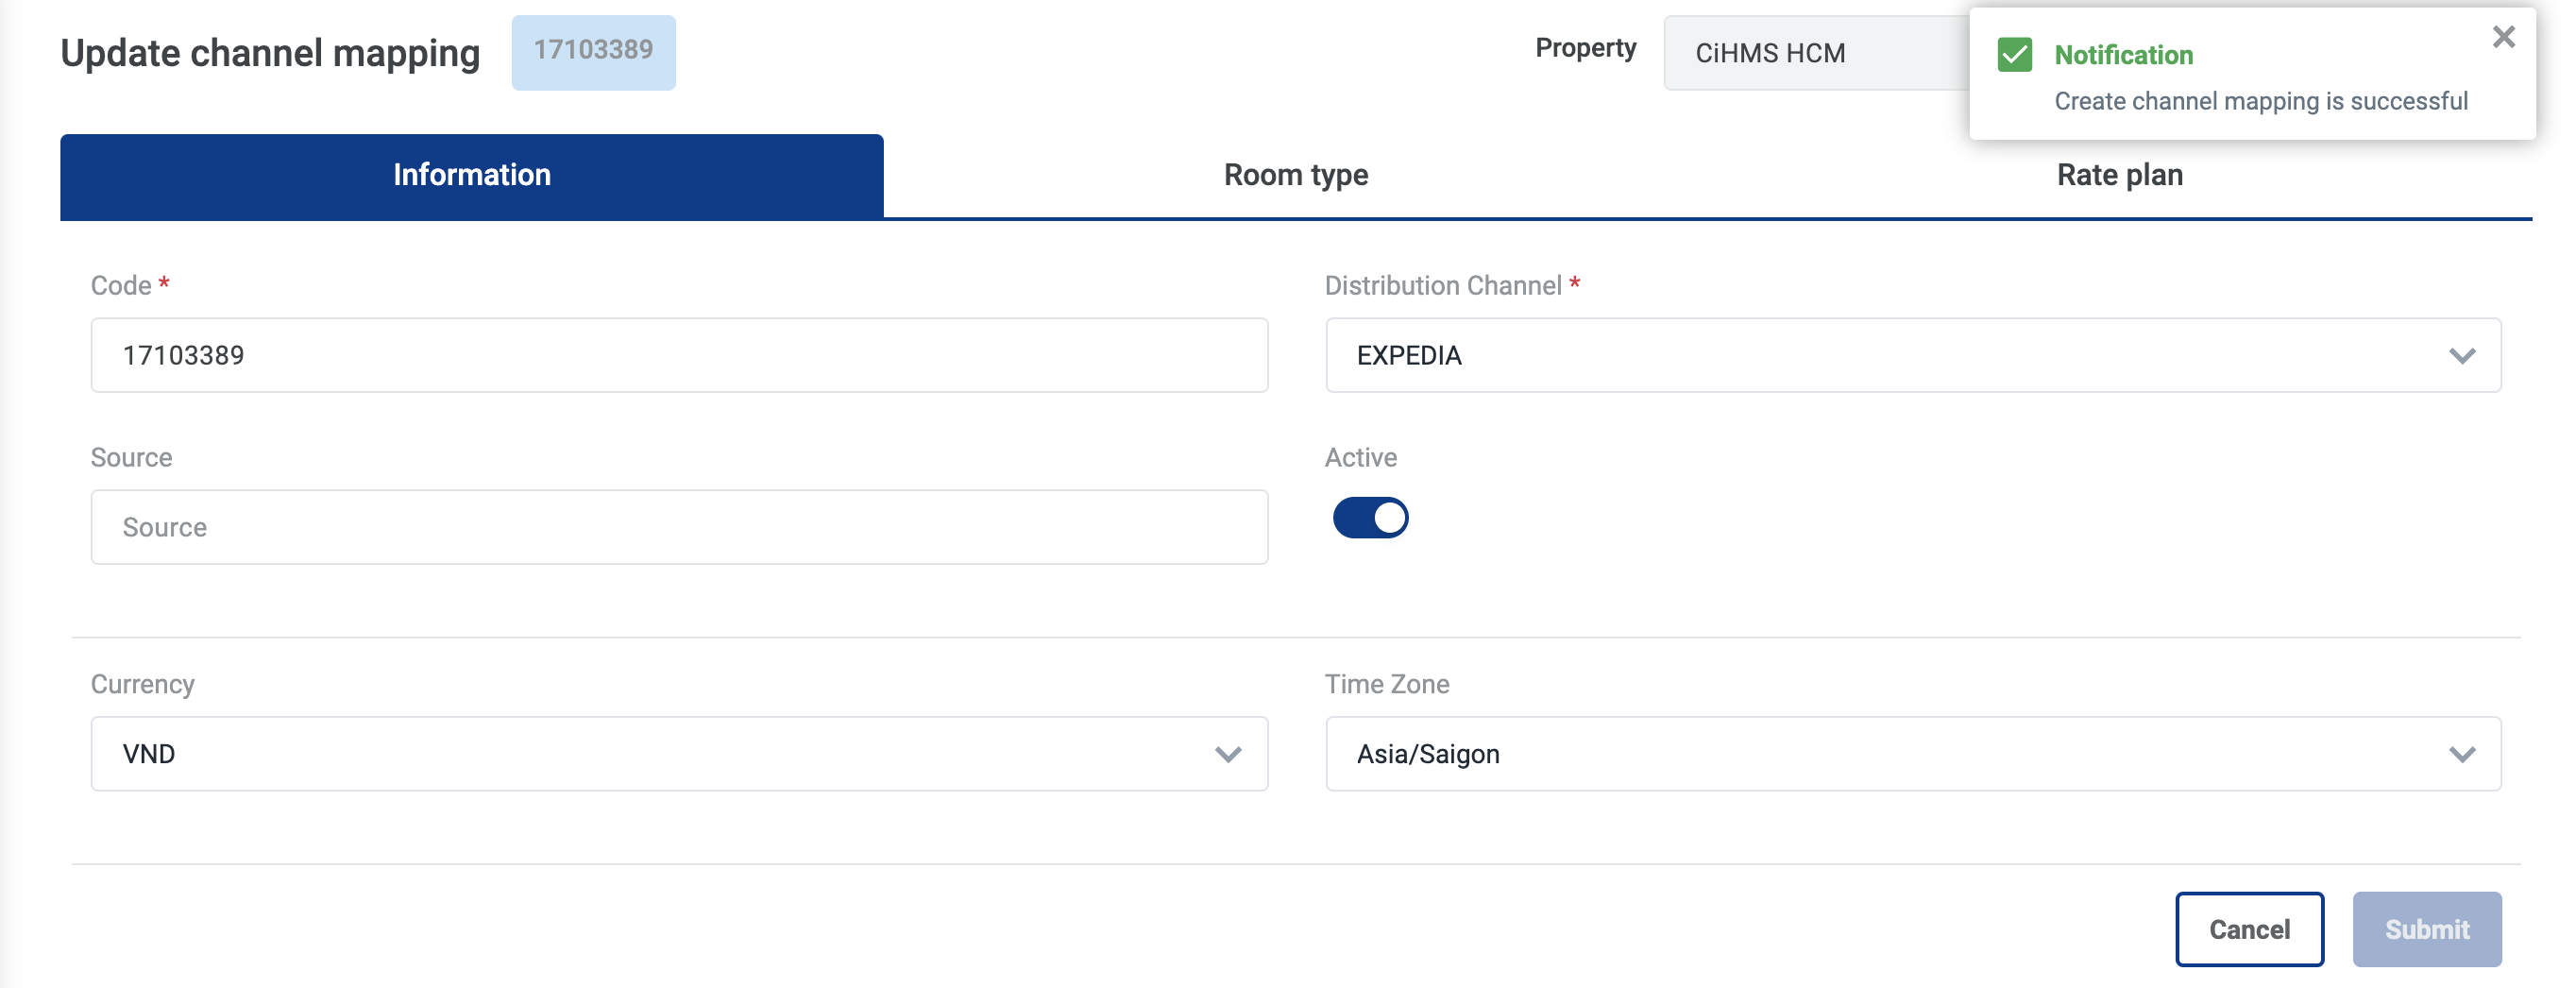Click the Currency field chevron arrow

[x=1228, y=754]
